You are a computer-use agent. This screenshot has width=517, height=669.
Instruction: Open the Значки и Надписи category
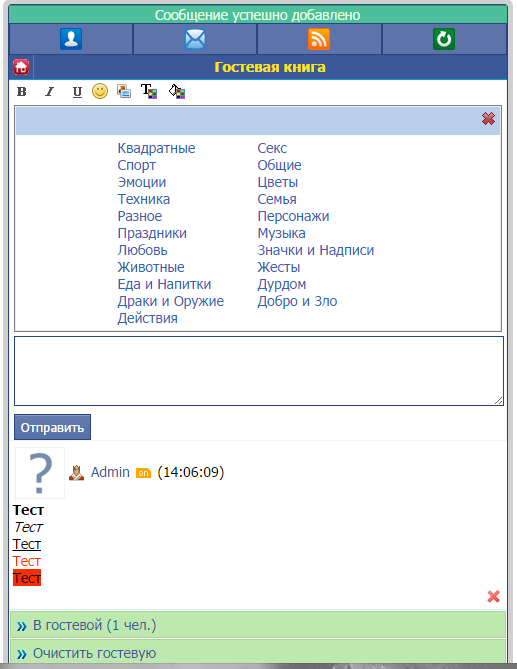[x=316, y=250]
